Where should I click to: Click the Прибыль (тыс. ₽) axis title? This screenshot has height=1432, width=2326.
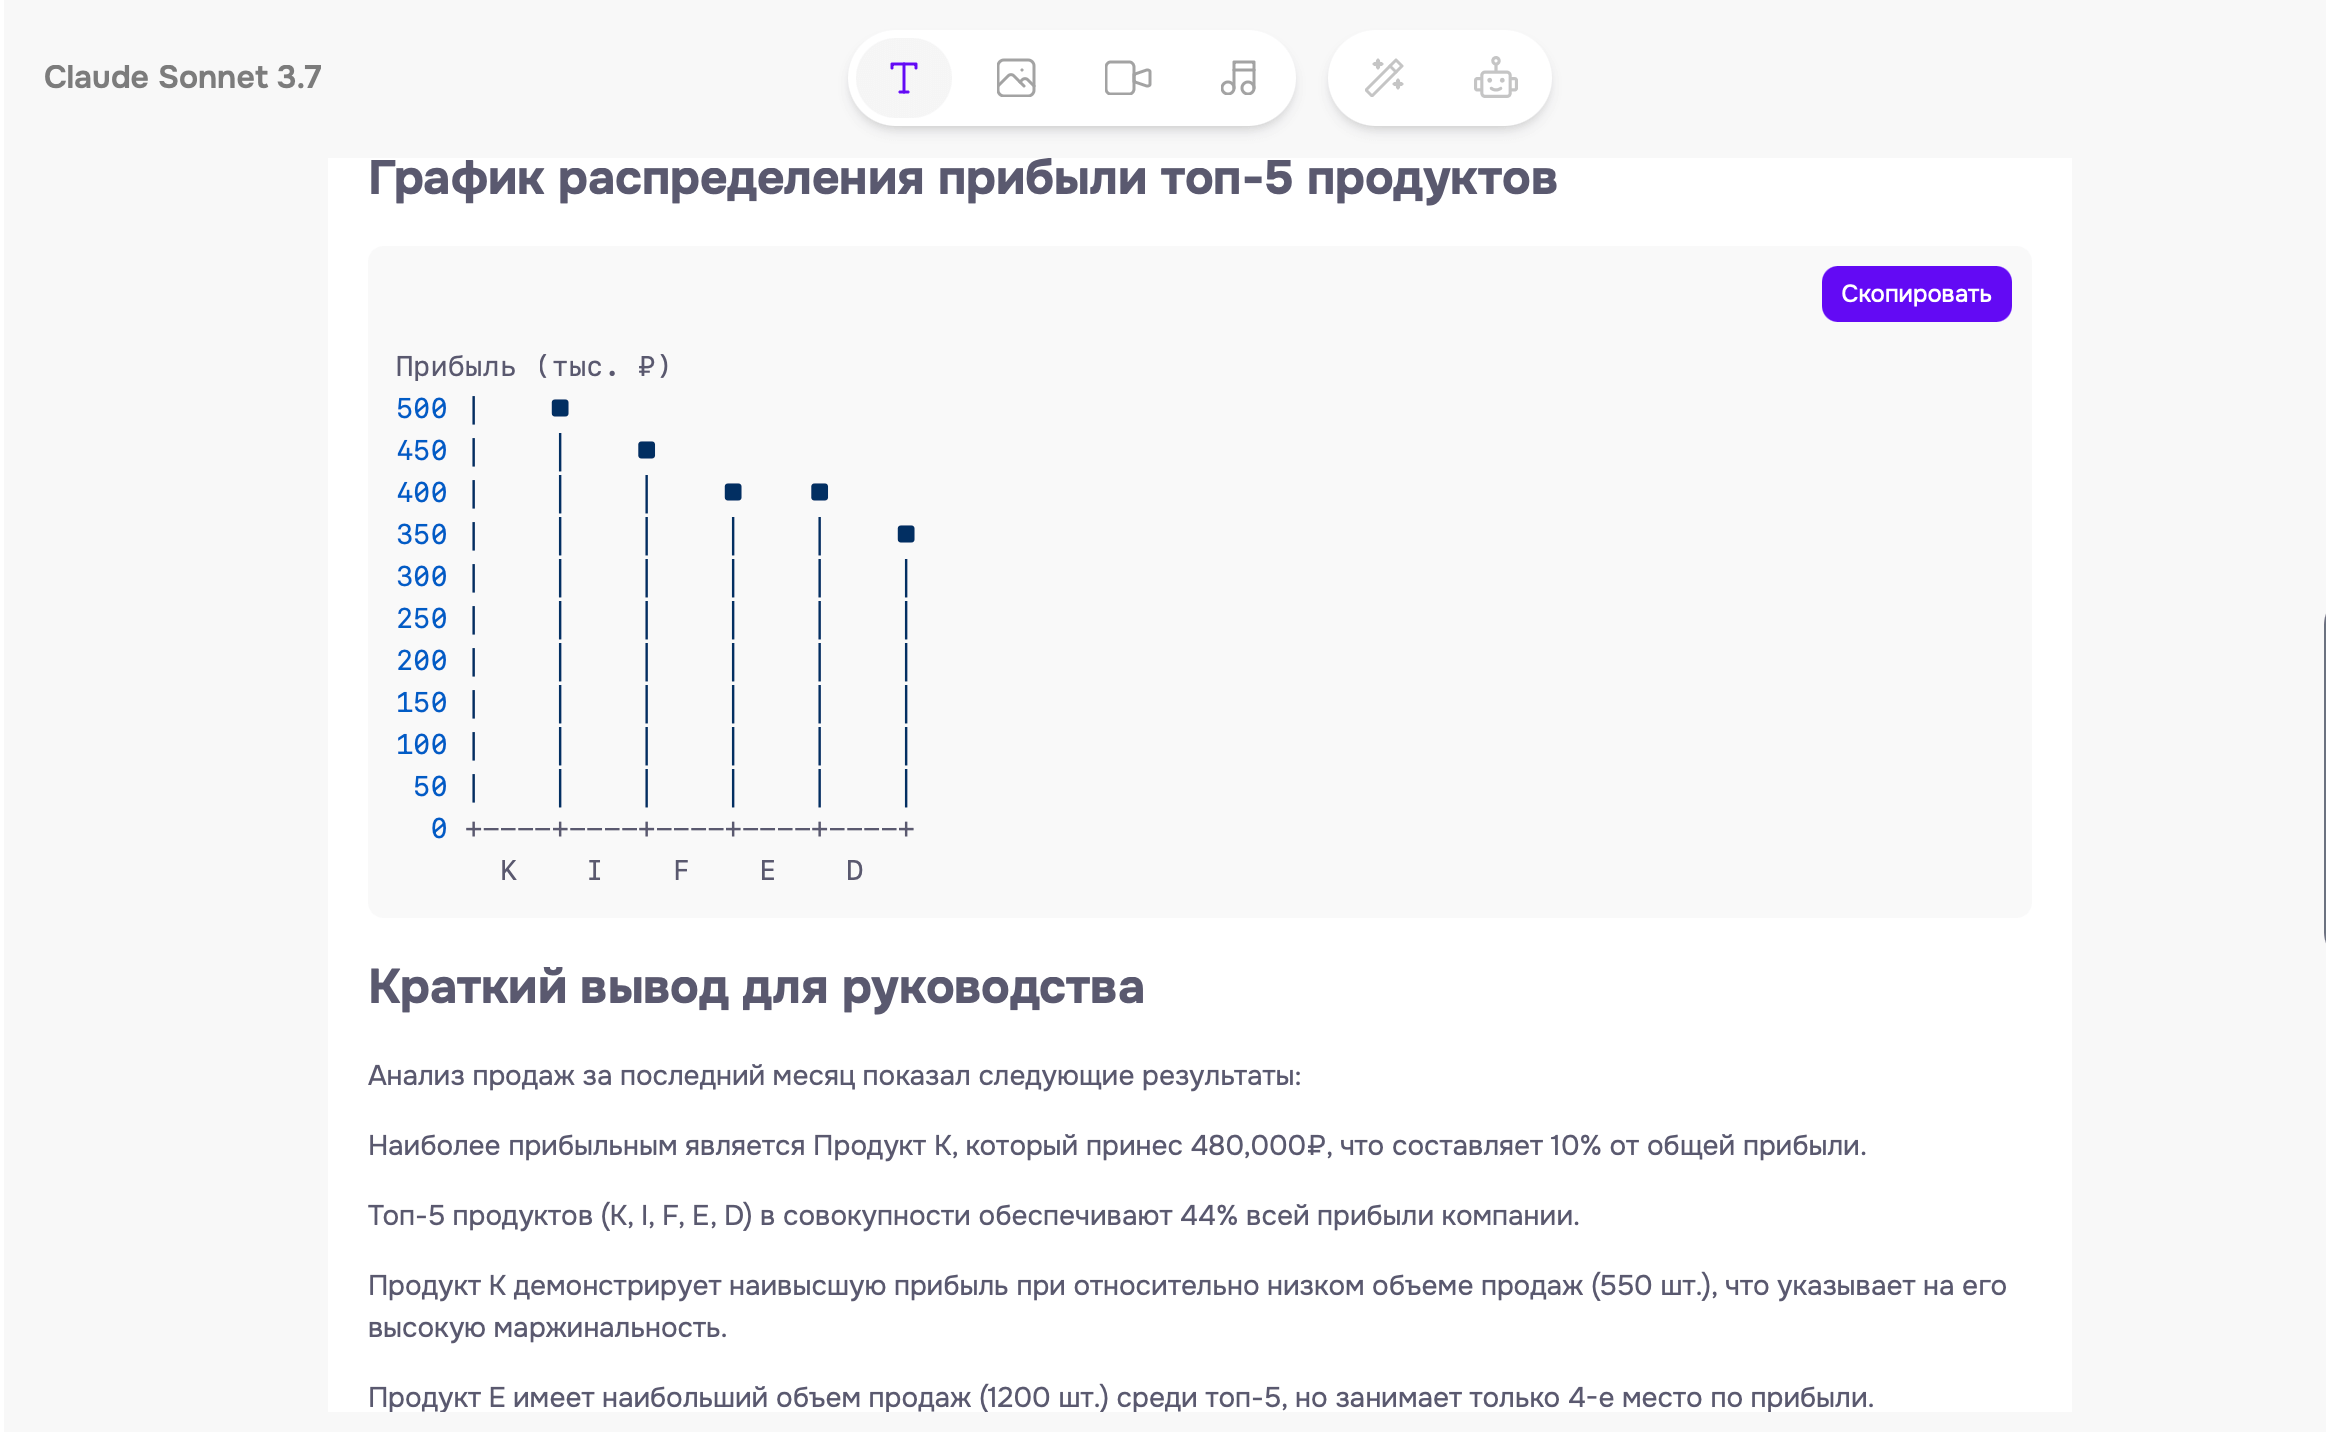[532, 367]
